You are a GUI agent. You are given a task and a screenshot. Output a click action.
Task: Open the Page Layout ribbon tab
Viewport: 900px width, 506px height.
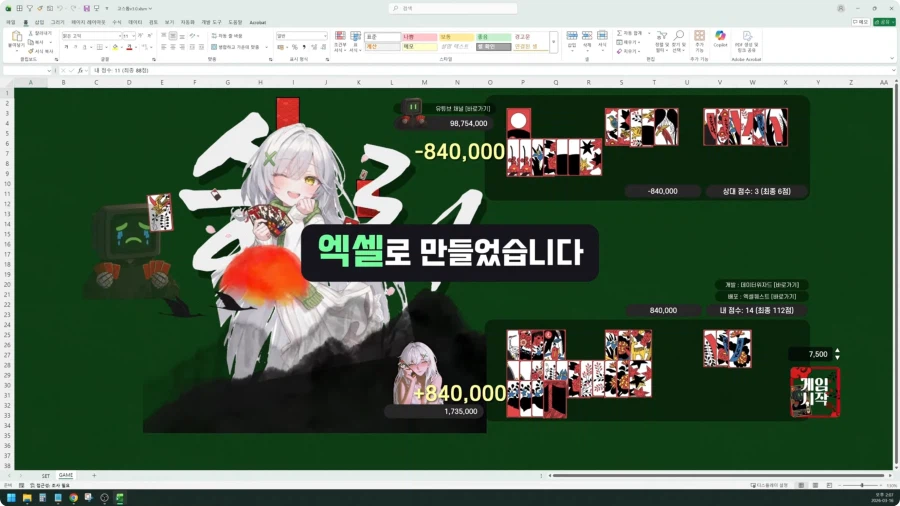(88, 22)
